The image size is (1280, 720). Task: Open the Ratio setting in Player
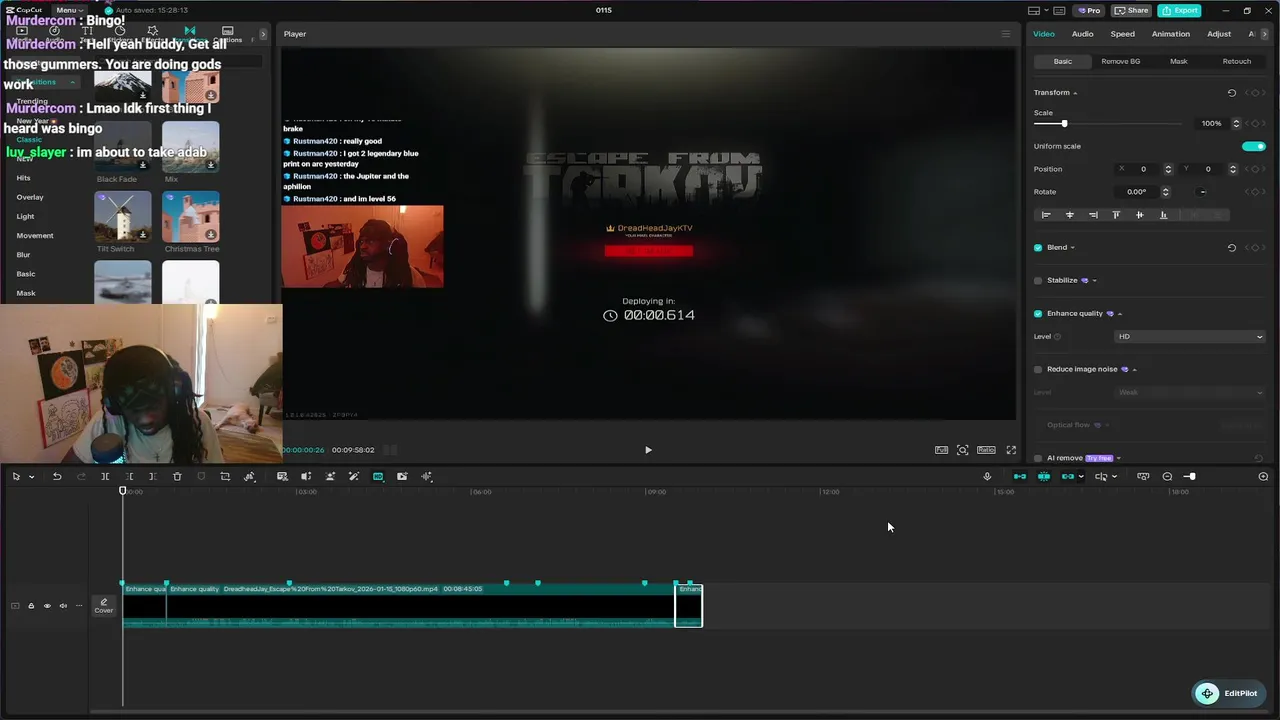pos(986,450)
